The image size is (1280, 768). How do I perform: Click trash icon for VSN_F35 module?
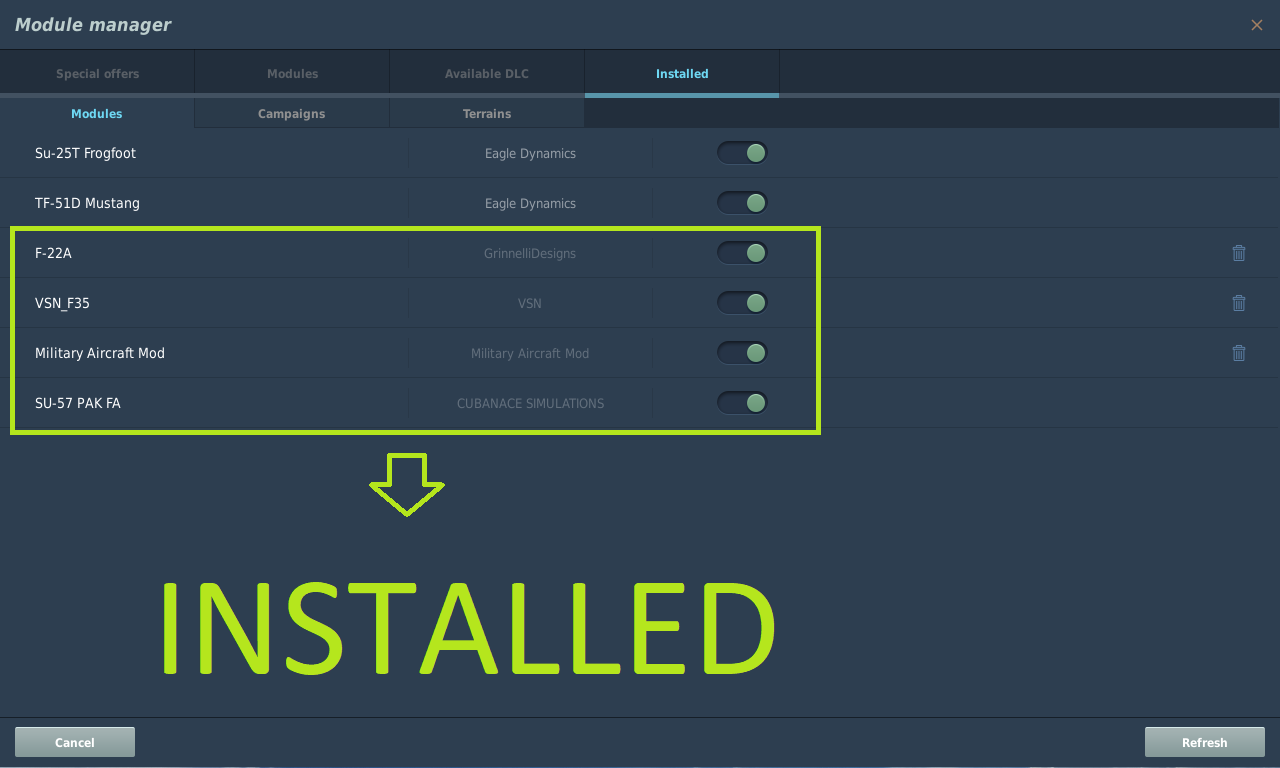(1239, 303)
